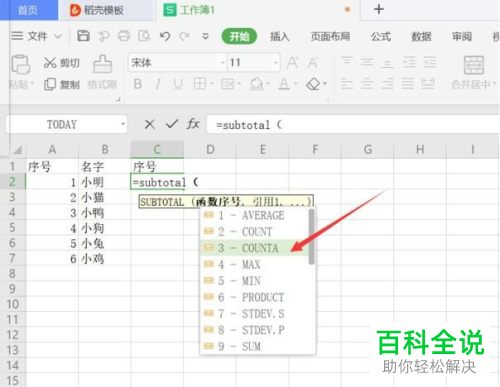
Task: Click the function list scrollbar
Action: (312, 237)
